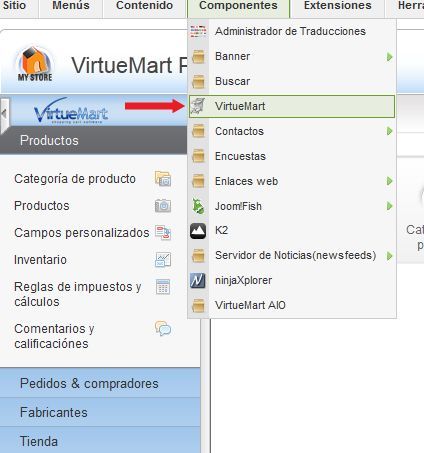Click the My Store house logo
Screen dimensions: 424x453
coord(35,64)
